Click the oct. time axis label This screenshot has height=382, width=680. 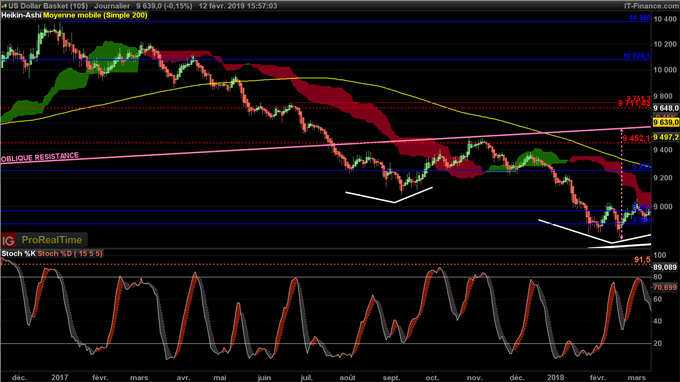pyautogui.click(x=432, y=378)
